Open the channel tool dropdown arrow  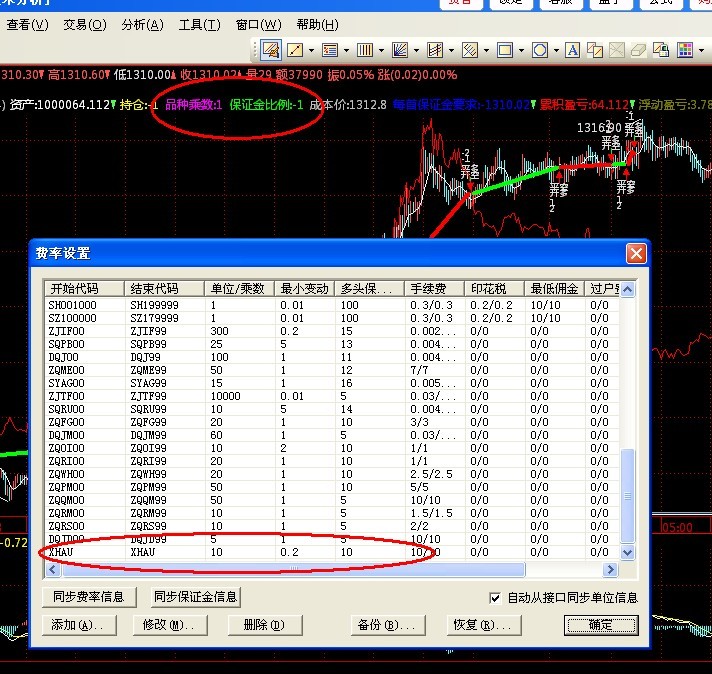[x=451, y=50]
